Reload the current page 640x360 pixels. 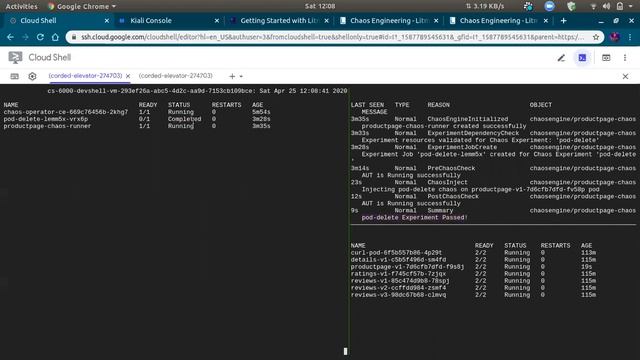(40, 37)
